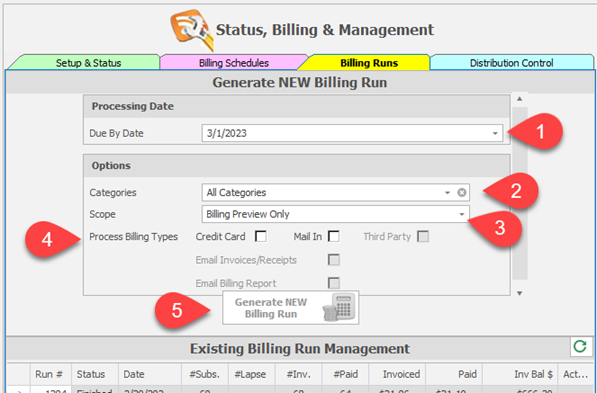Viewport: 597px width, 393px height.
Task: Sort by the #Paid column header
Action: (345, 374)
